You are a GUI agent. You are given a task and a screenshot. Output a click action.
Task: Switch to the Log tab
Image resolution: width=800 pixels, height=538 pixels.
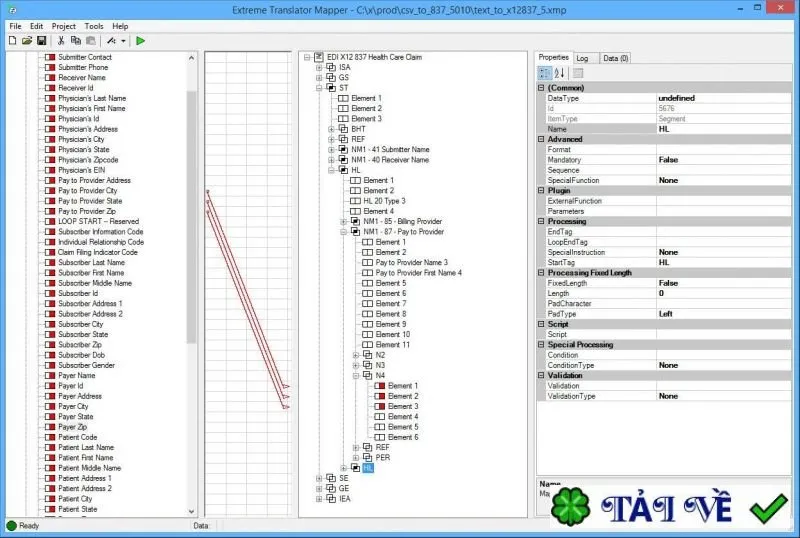tap(583, 58)
